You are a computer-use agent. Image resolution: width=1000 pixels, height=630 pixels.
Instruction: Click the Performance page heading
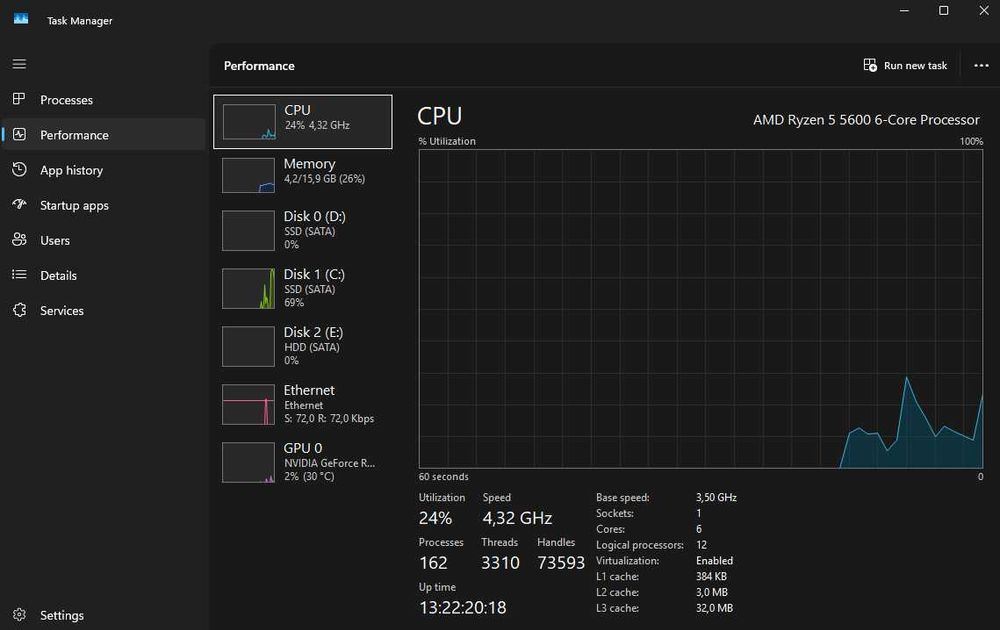tap(259, 66)
